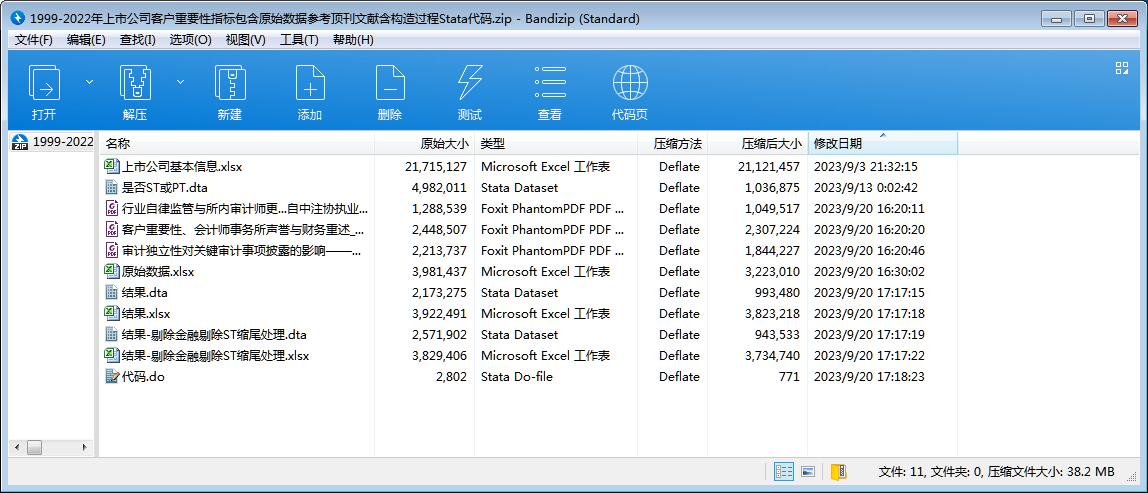Select PDF starting with 客户重要性
The width and height of the screenshot is (1148, 493).
[x=243, y=230]
